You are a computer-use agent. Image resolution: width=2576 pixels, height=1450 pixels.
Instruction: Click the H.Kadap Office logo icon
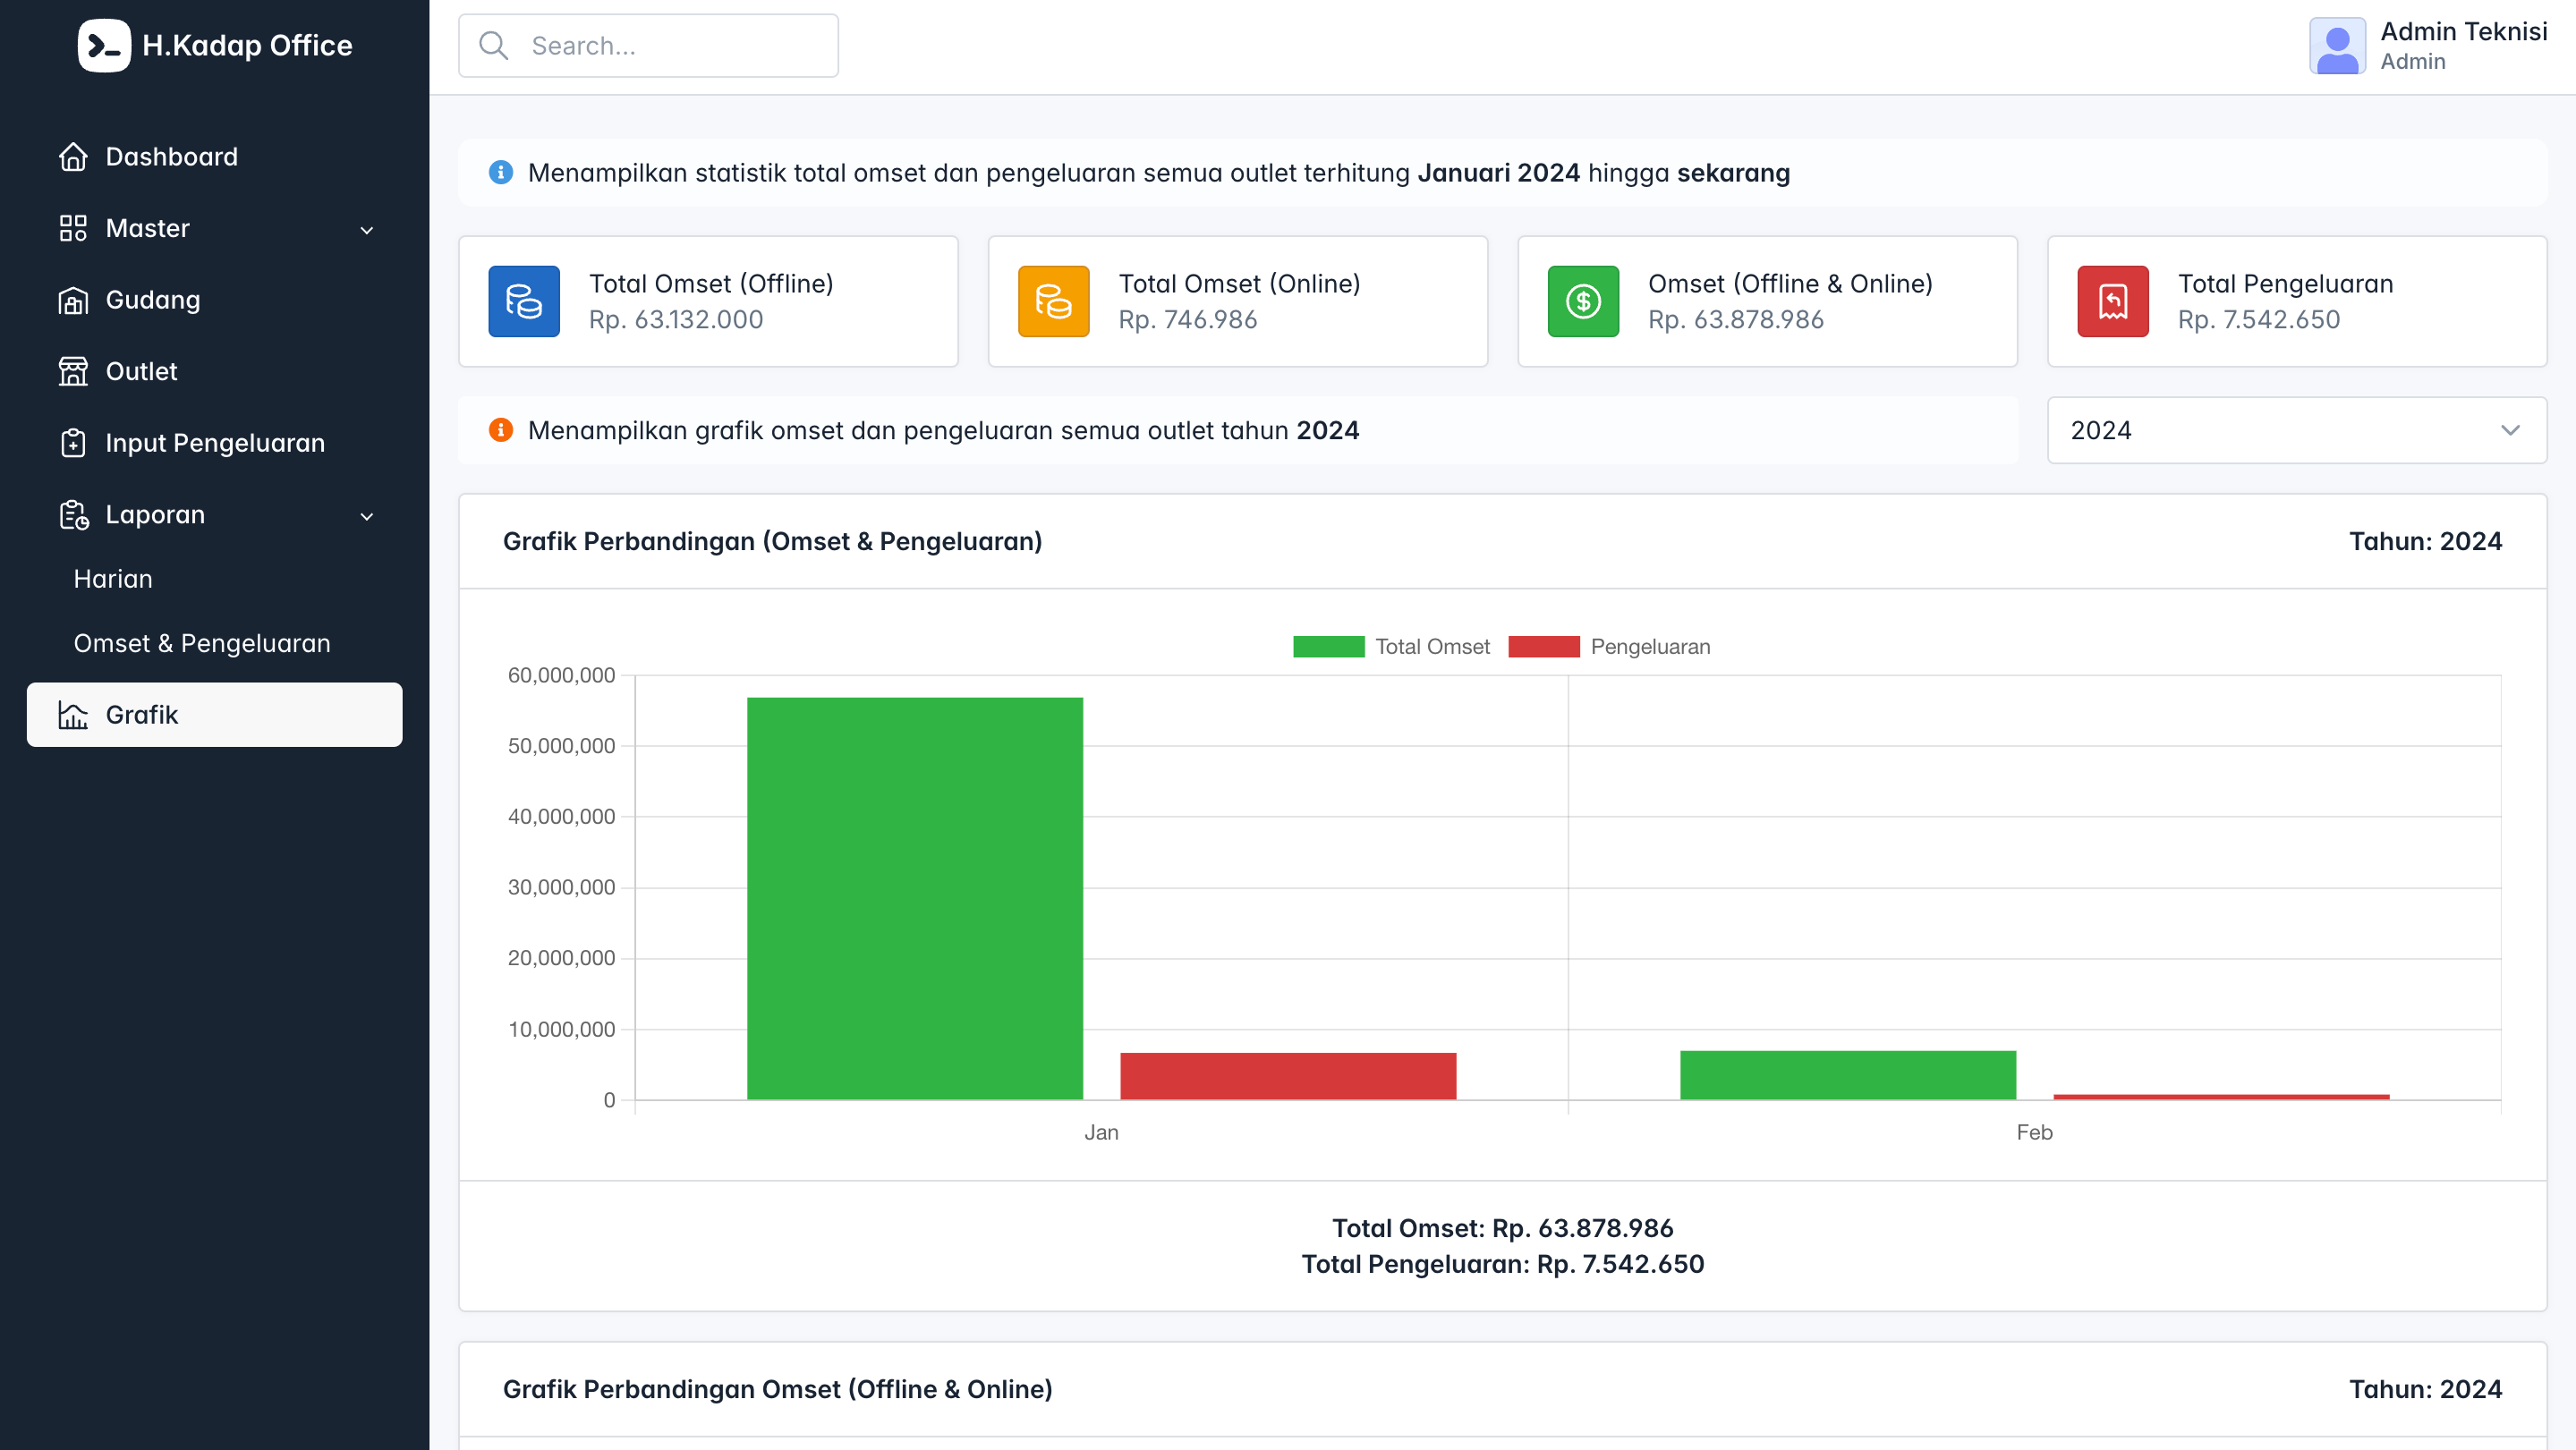click(104, 45)
